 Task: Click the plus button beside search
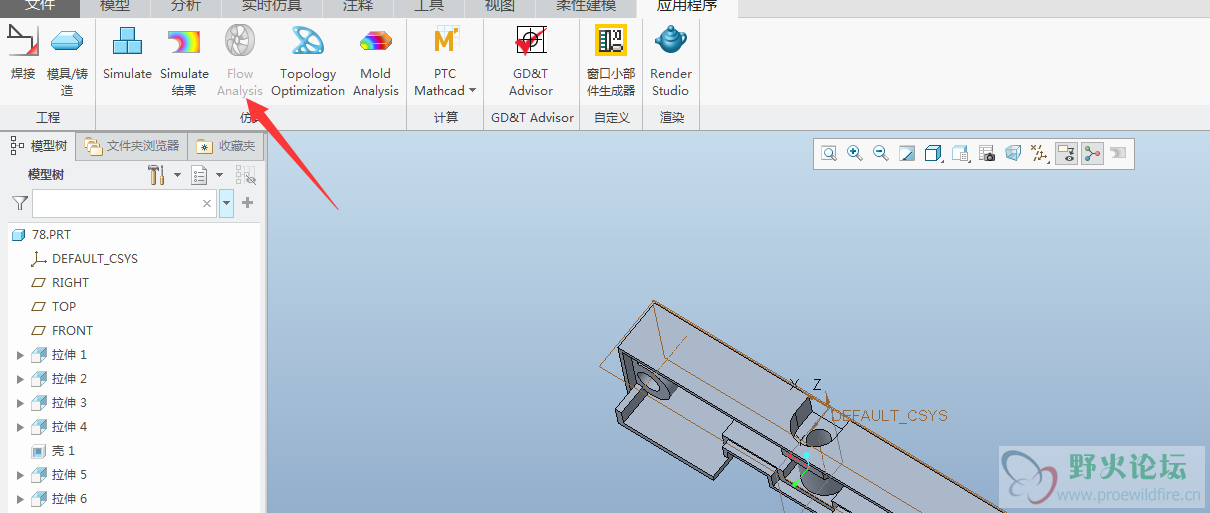point(248,203)
